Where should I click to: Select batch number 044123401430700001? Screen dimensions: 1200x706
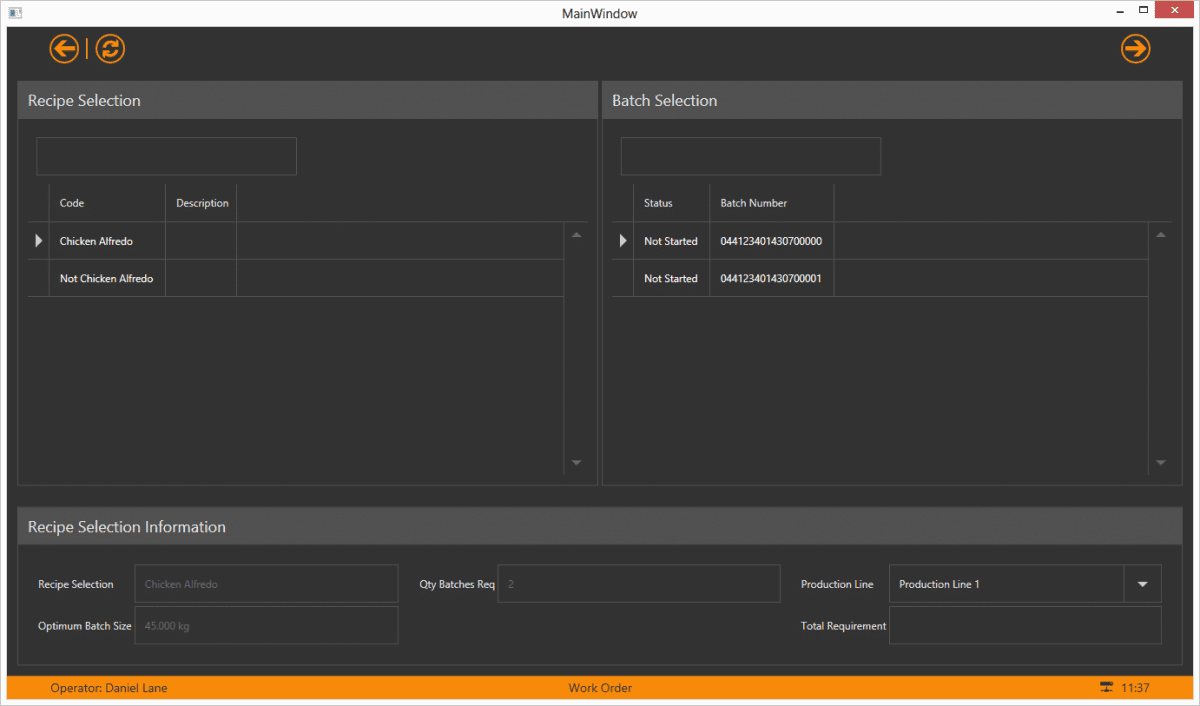click(771, 279)
